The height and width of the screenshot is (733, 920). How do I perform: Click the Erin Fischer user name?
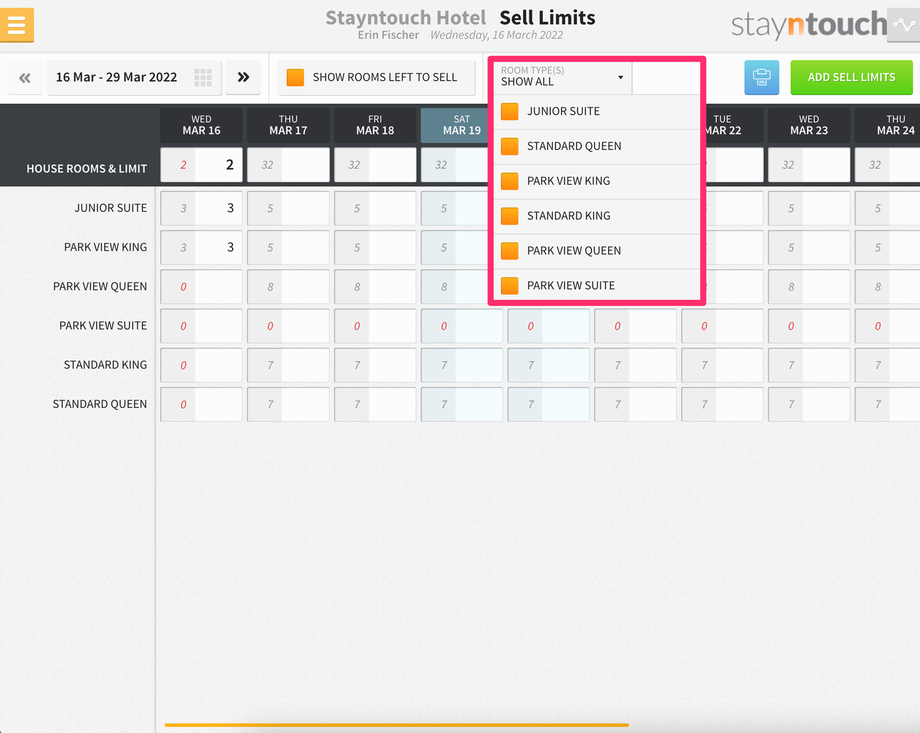click(x=388, y=35)
